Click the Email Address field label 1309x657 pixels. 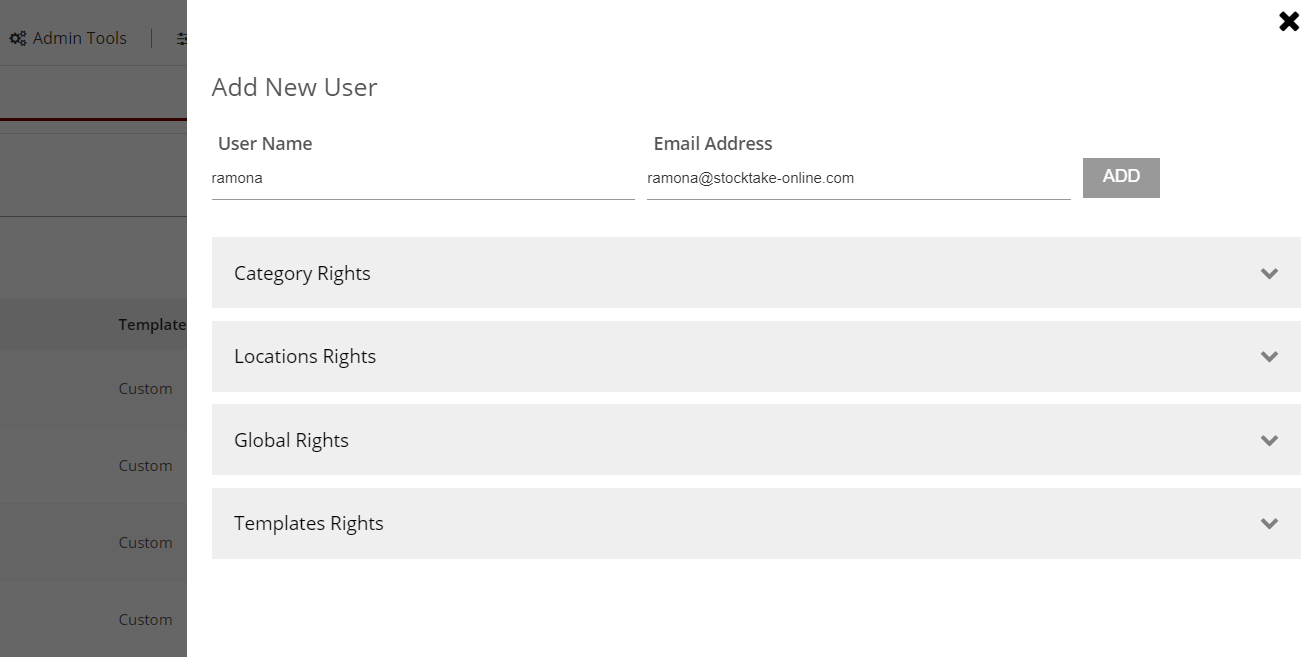pos(712,144)
